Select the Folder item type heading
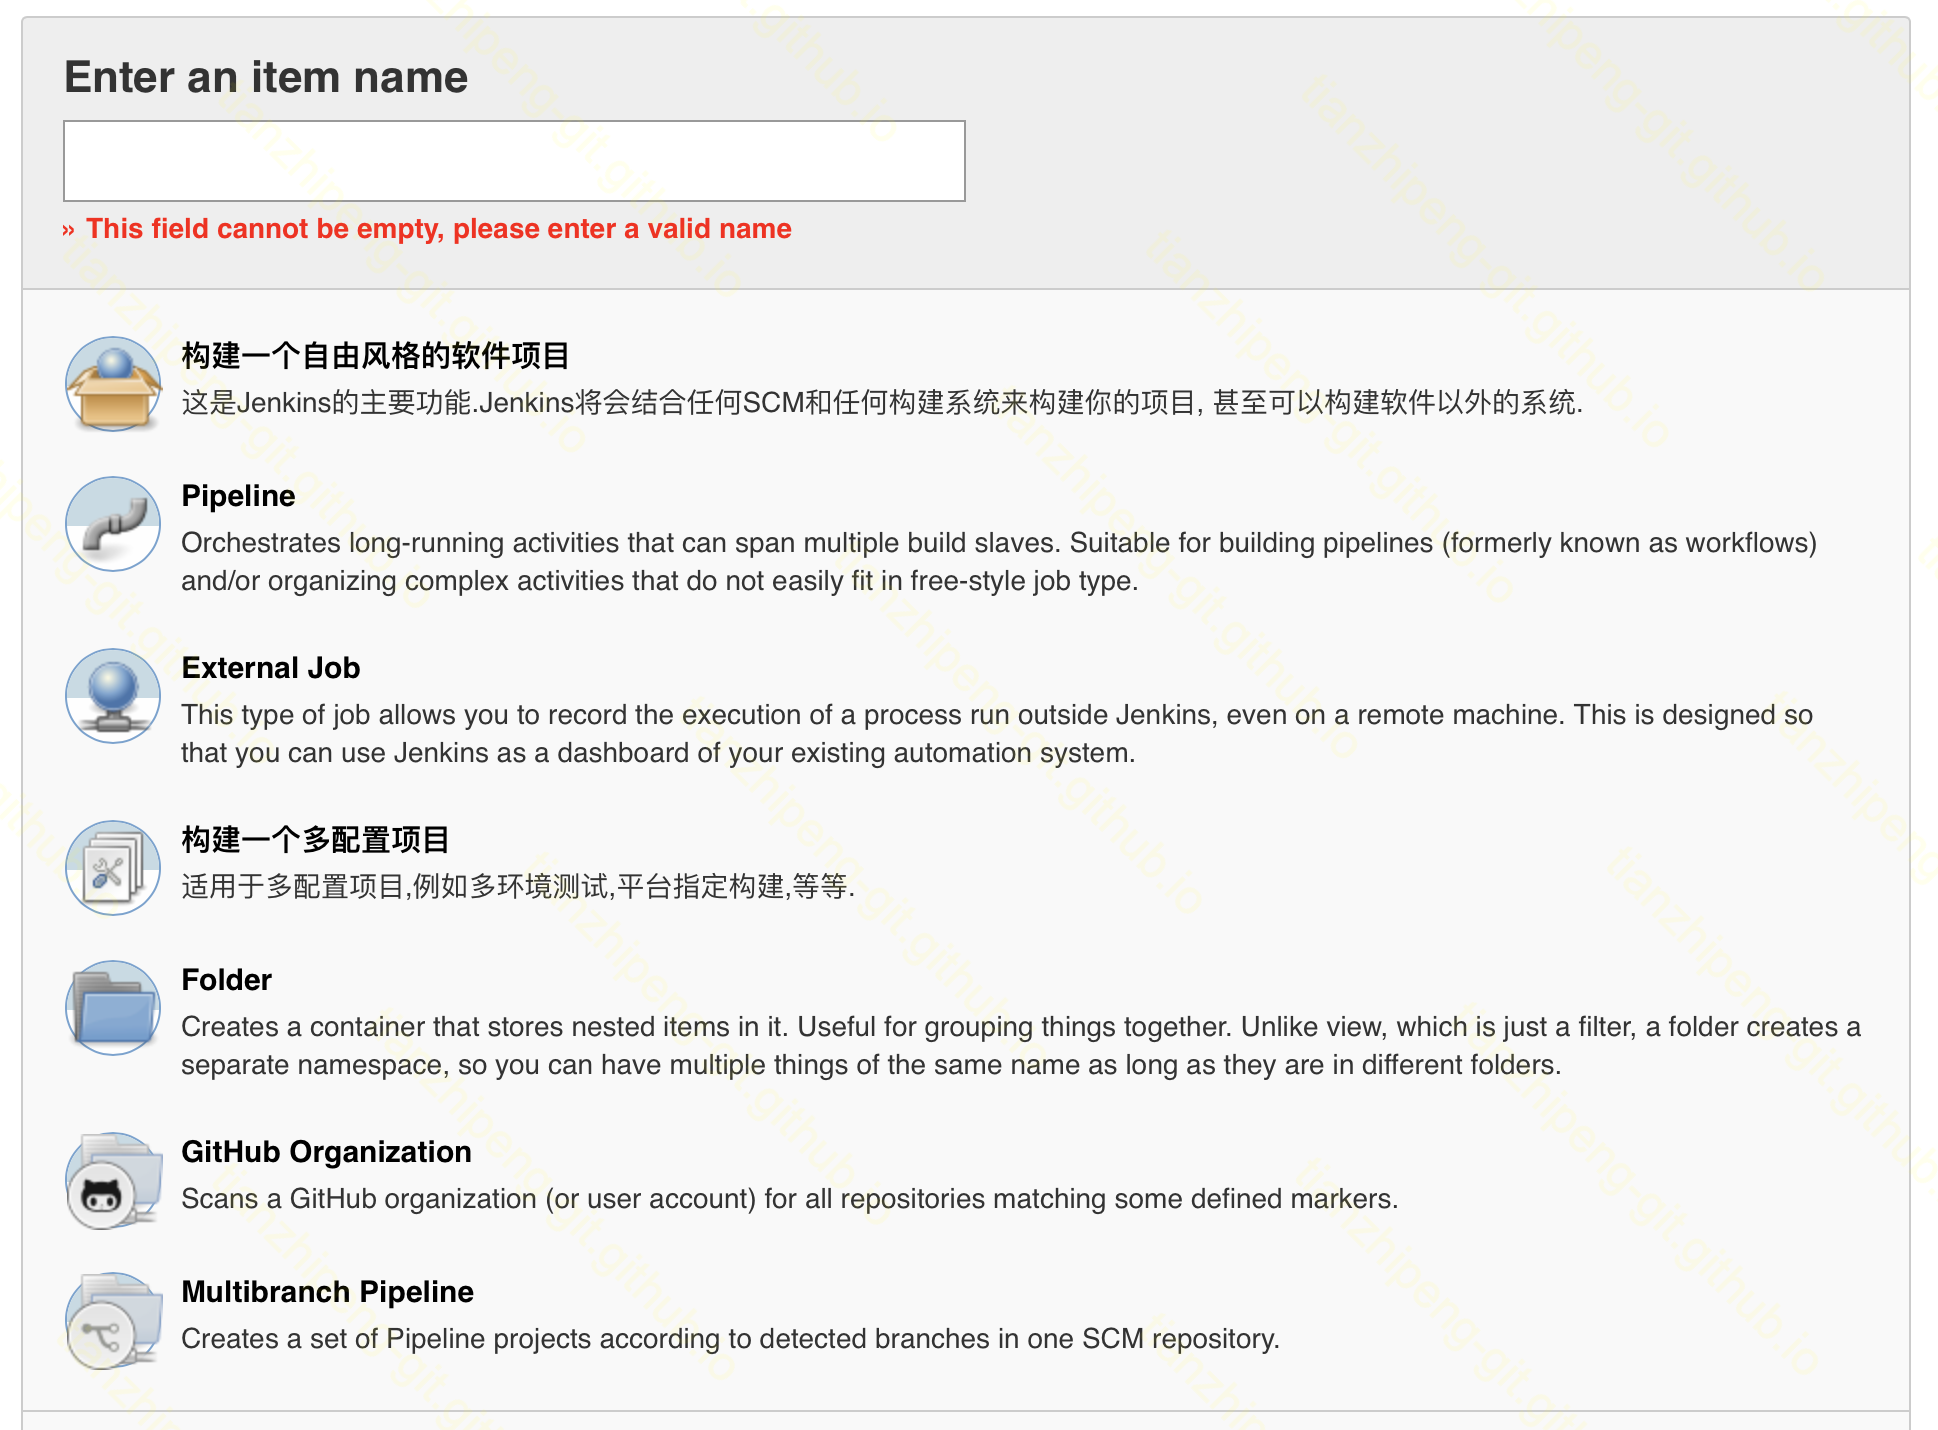Image resolution: width=1938 pixels, height=1430 pixels. [226, 980]
